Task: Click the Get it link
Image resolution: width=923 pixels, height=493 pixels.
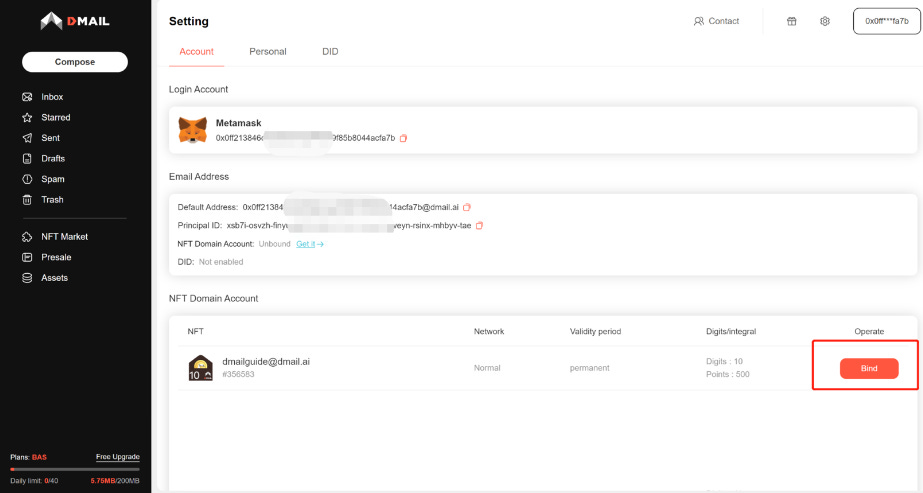Action: (x=310, y=244)
